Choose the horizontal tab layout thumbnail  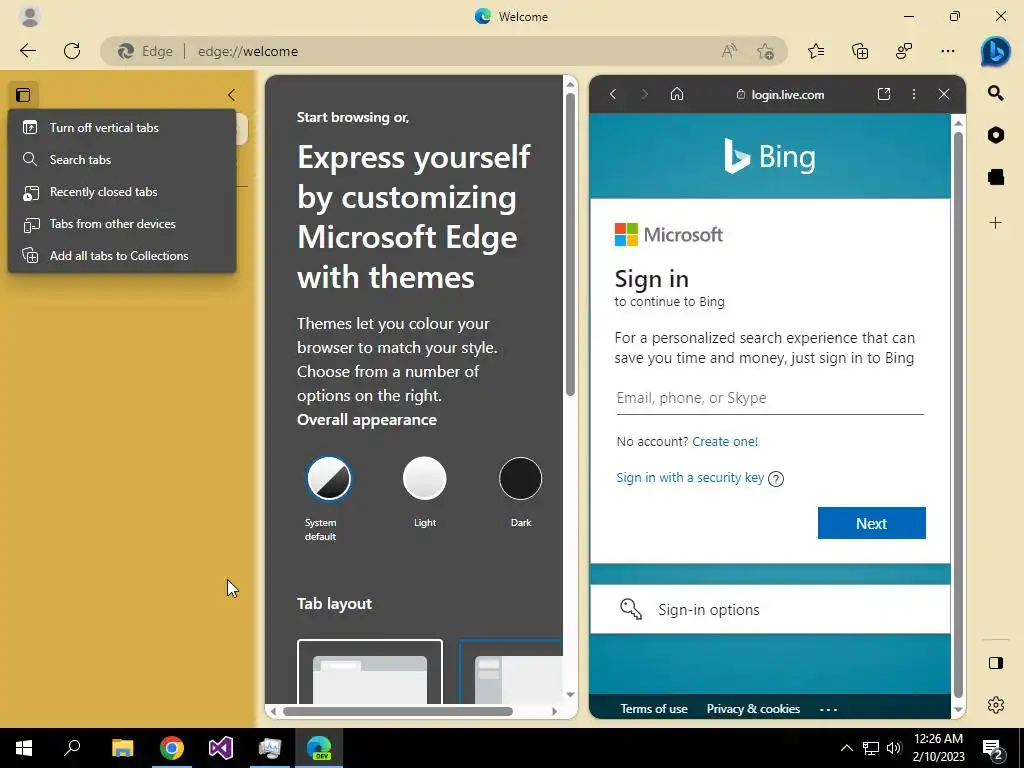click(x=370, y=671)
